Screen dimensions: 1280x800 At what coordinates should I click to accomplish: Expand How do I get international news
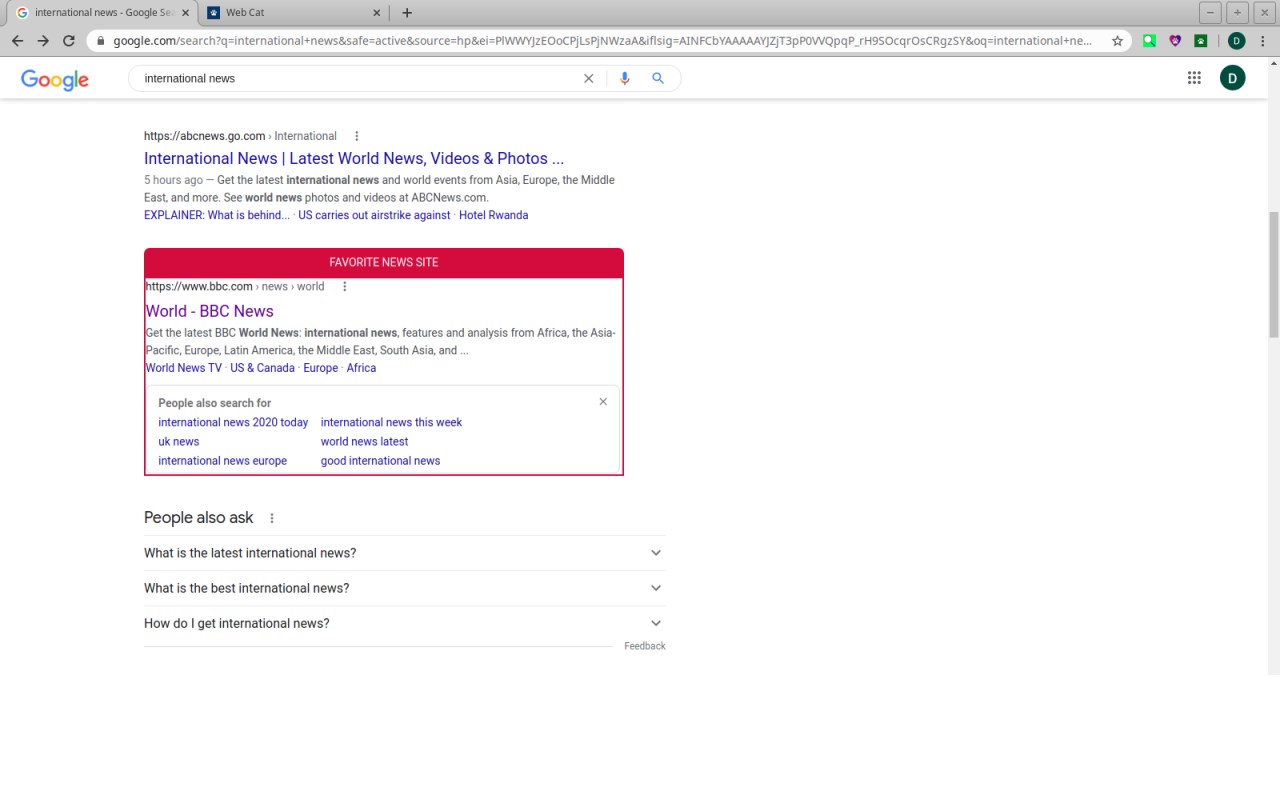click(x=404, y=623)
